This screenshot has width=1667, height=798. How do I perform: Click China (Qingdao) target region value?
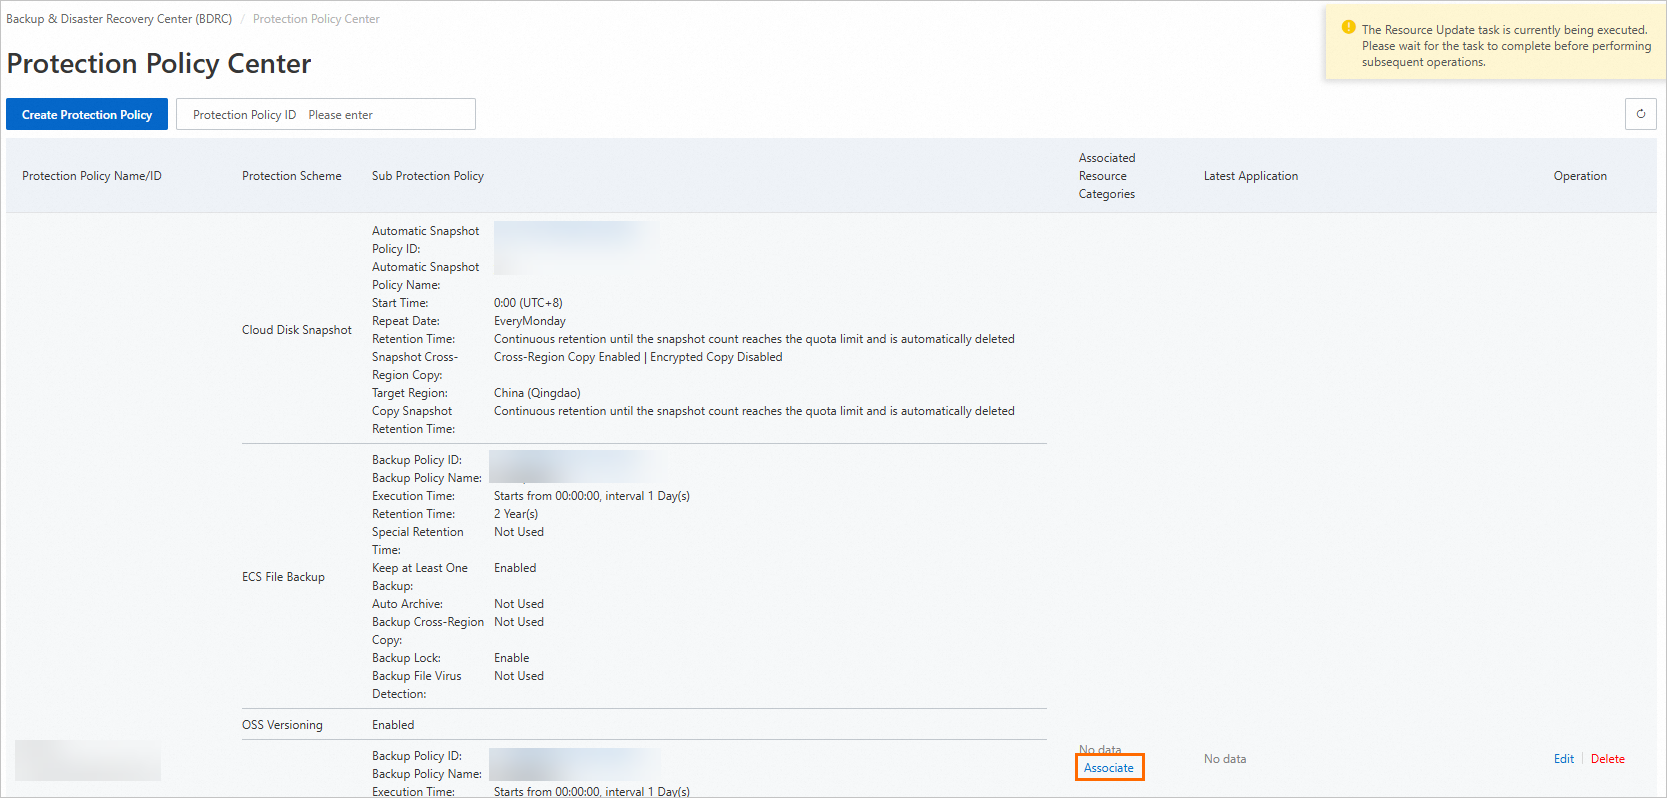pos(537,393)
